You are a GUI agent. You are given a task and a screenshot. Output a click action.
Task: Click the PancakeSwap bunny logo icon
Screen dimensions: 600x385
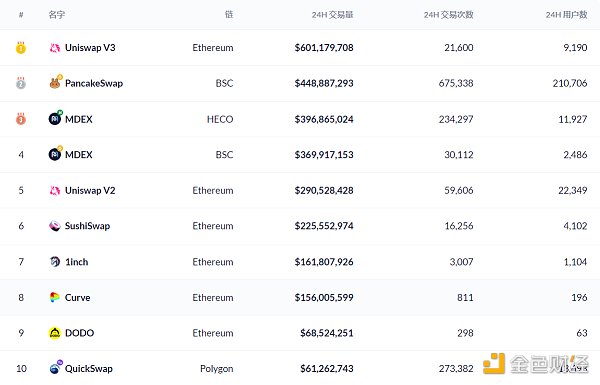pyautogui.click(x=55, y=82)
